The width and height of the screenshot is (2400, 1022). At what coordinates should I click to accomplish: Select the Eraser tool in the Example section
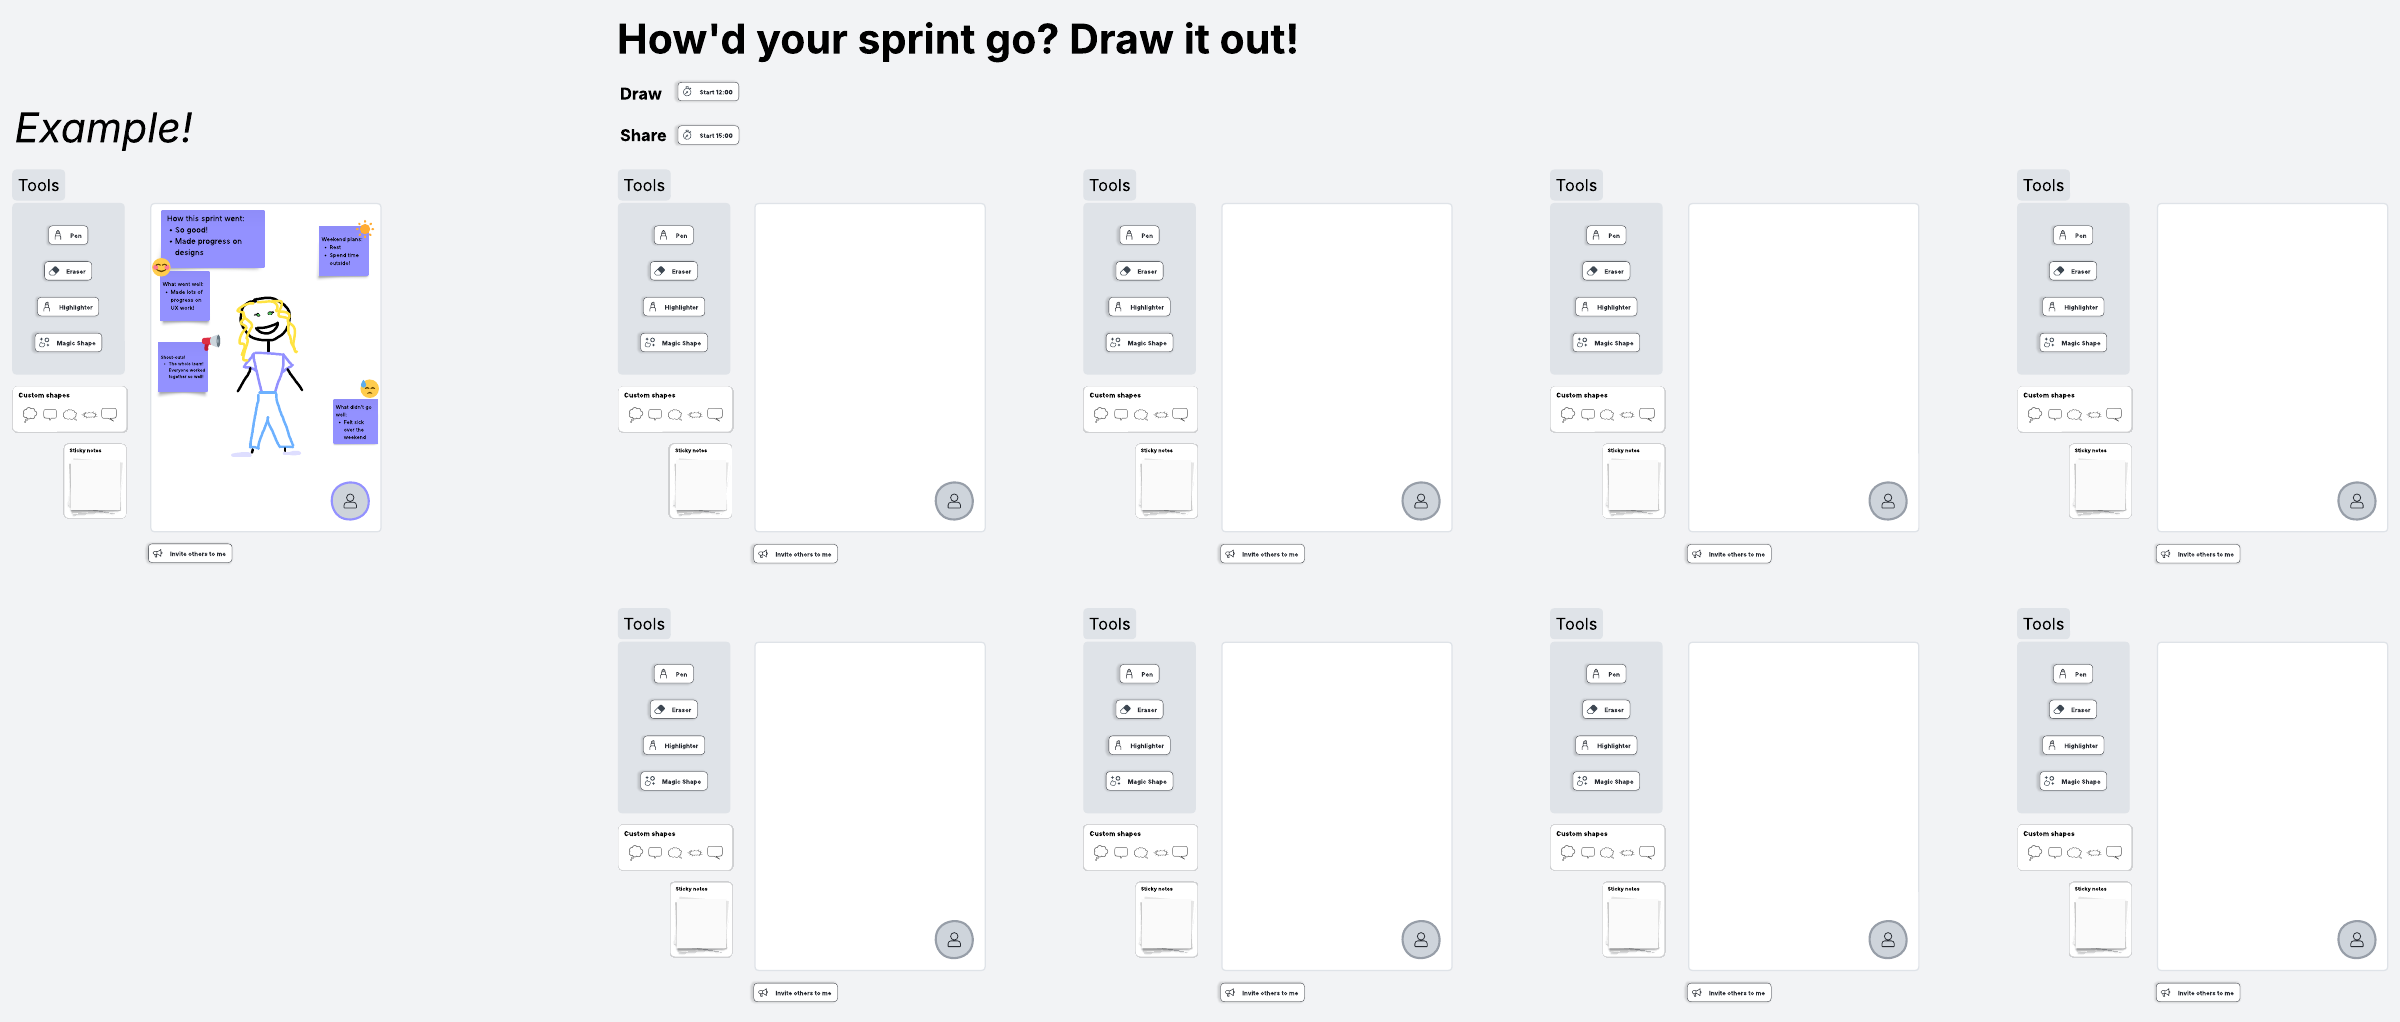click(x=68, y=271)
